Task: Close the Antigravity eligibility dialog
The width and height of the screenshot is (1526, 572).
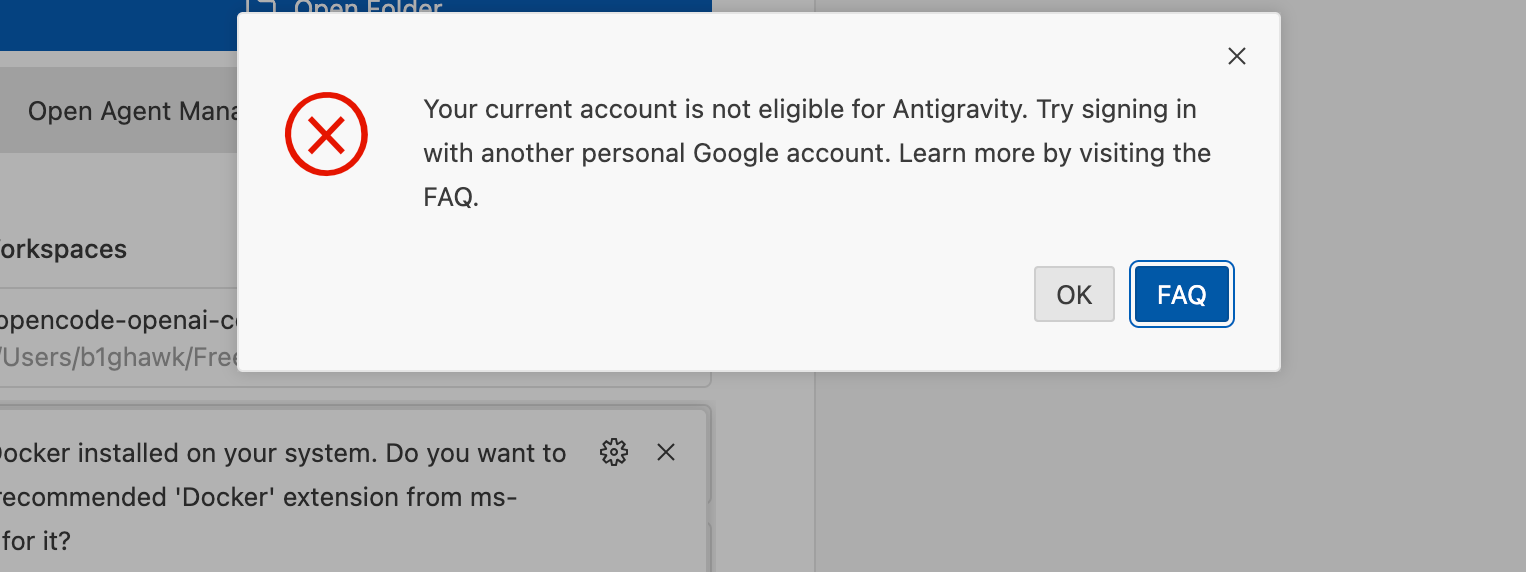Action: point(1237,57)
